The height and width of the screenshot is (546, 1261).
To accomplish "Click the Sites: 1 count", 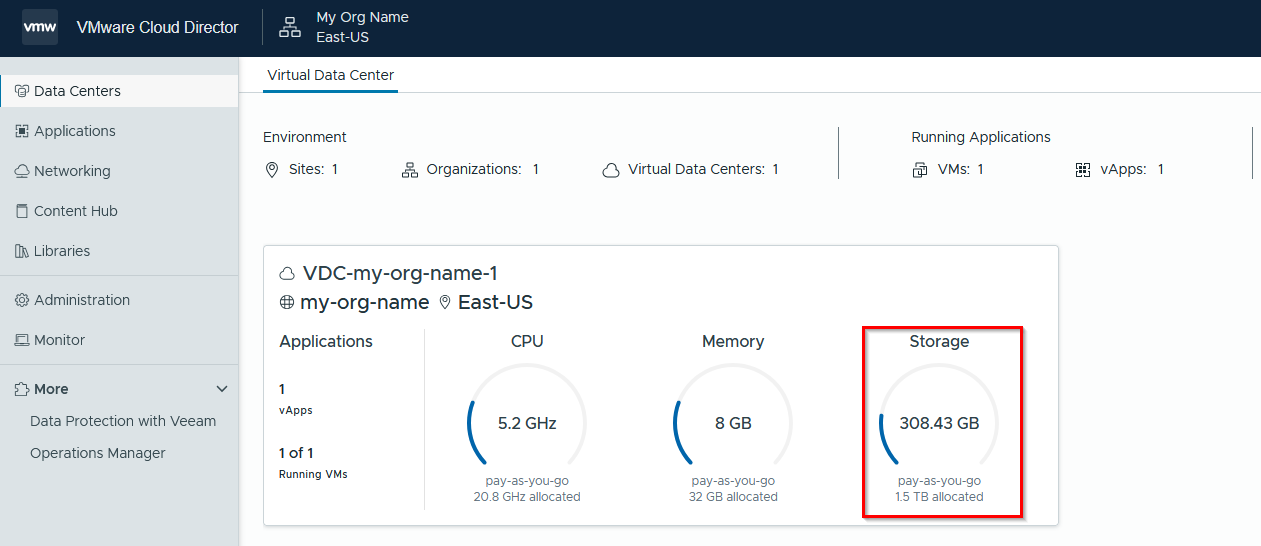I will [313, 169].
